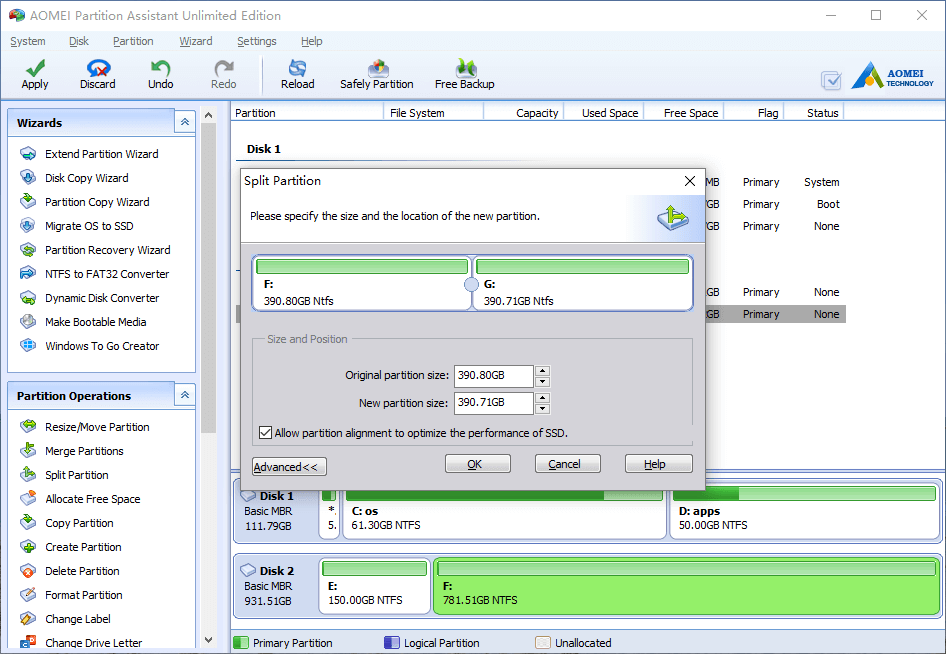946x654 pixels.
Task: Click the F: partition block in split preview
Action: [x=361, y=283]
